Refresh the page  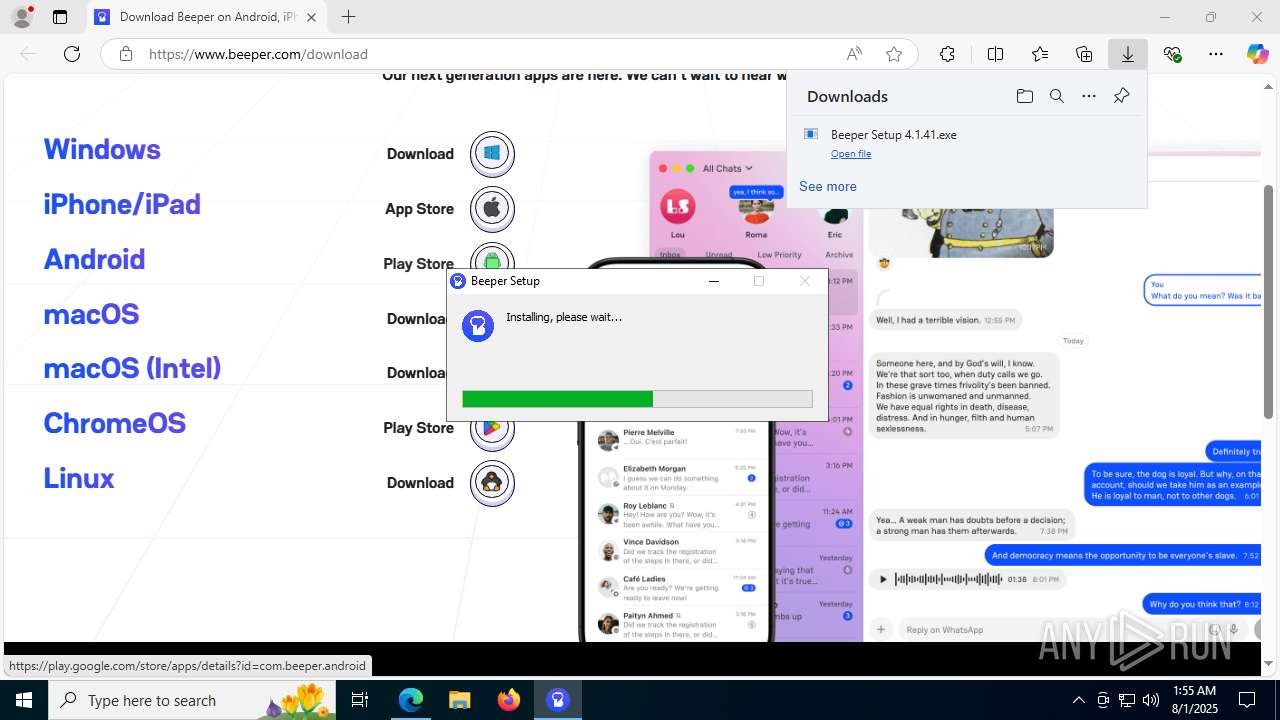coord(72,54)
